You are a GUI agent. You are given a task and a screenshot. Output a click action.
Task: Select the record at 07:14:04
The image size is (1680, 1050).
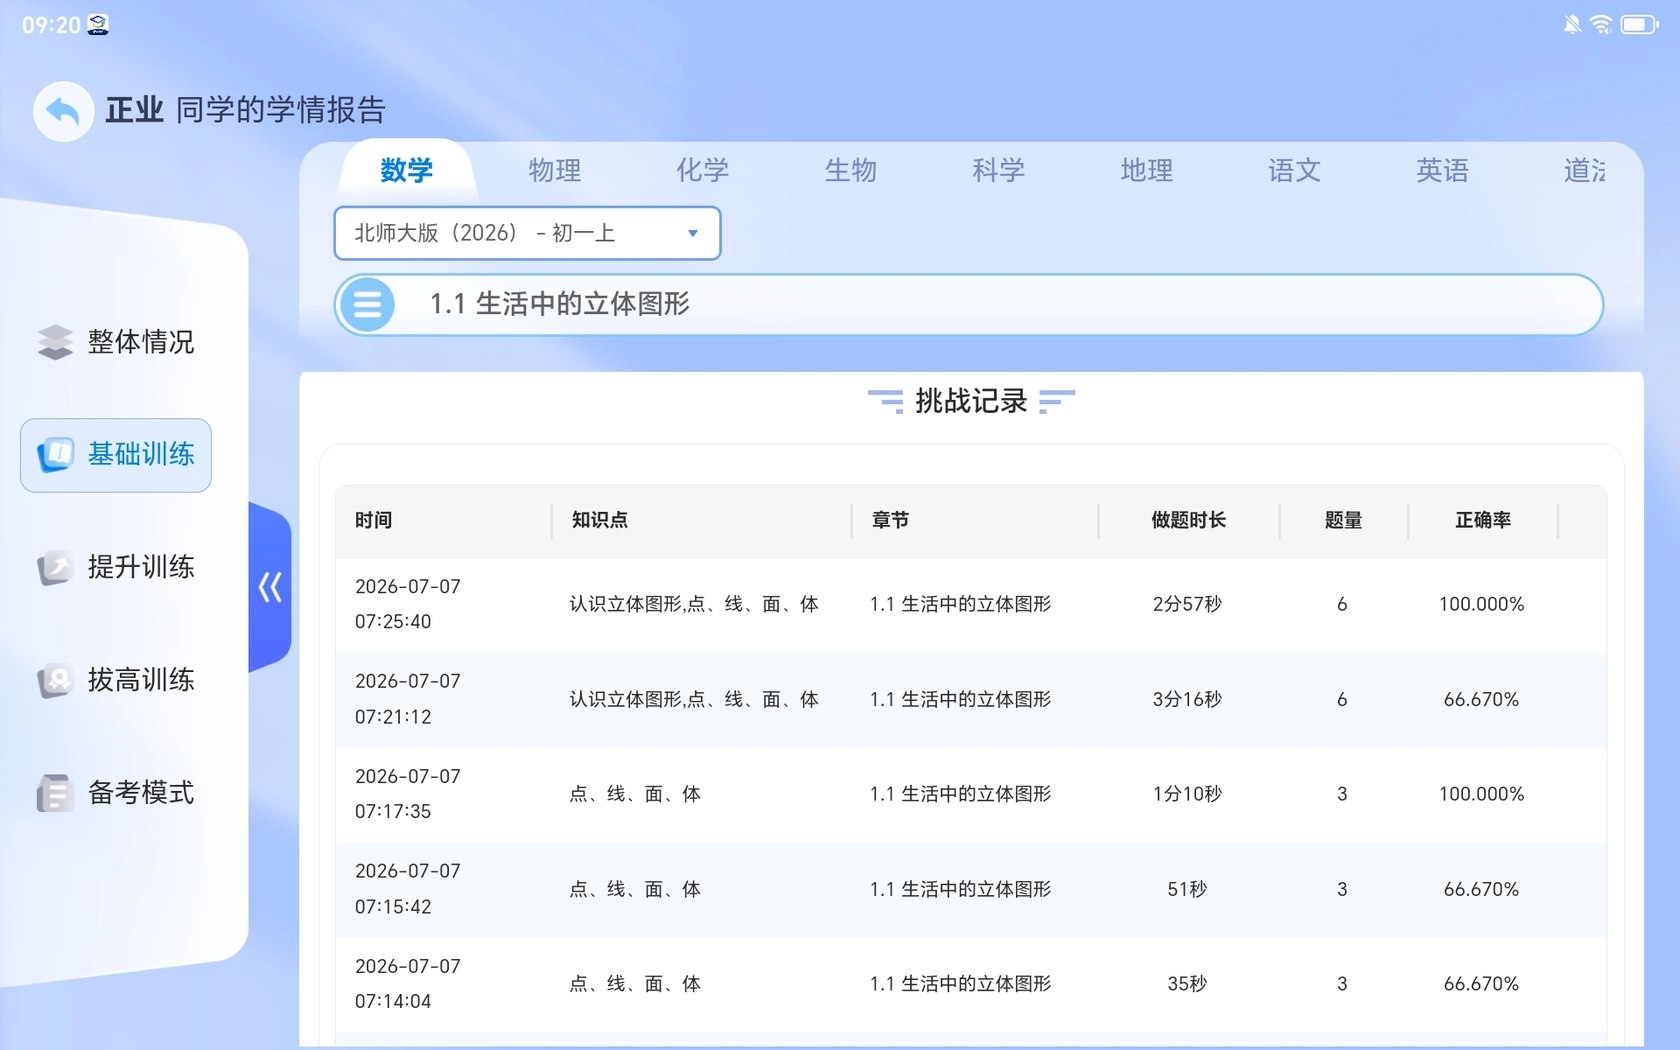point(971,984)
